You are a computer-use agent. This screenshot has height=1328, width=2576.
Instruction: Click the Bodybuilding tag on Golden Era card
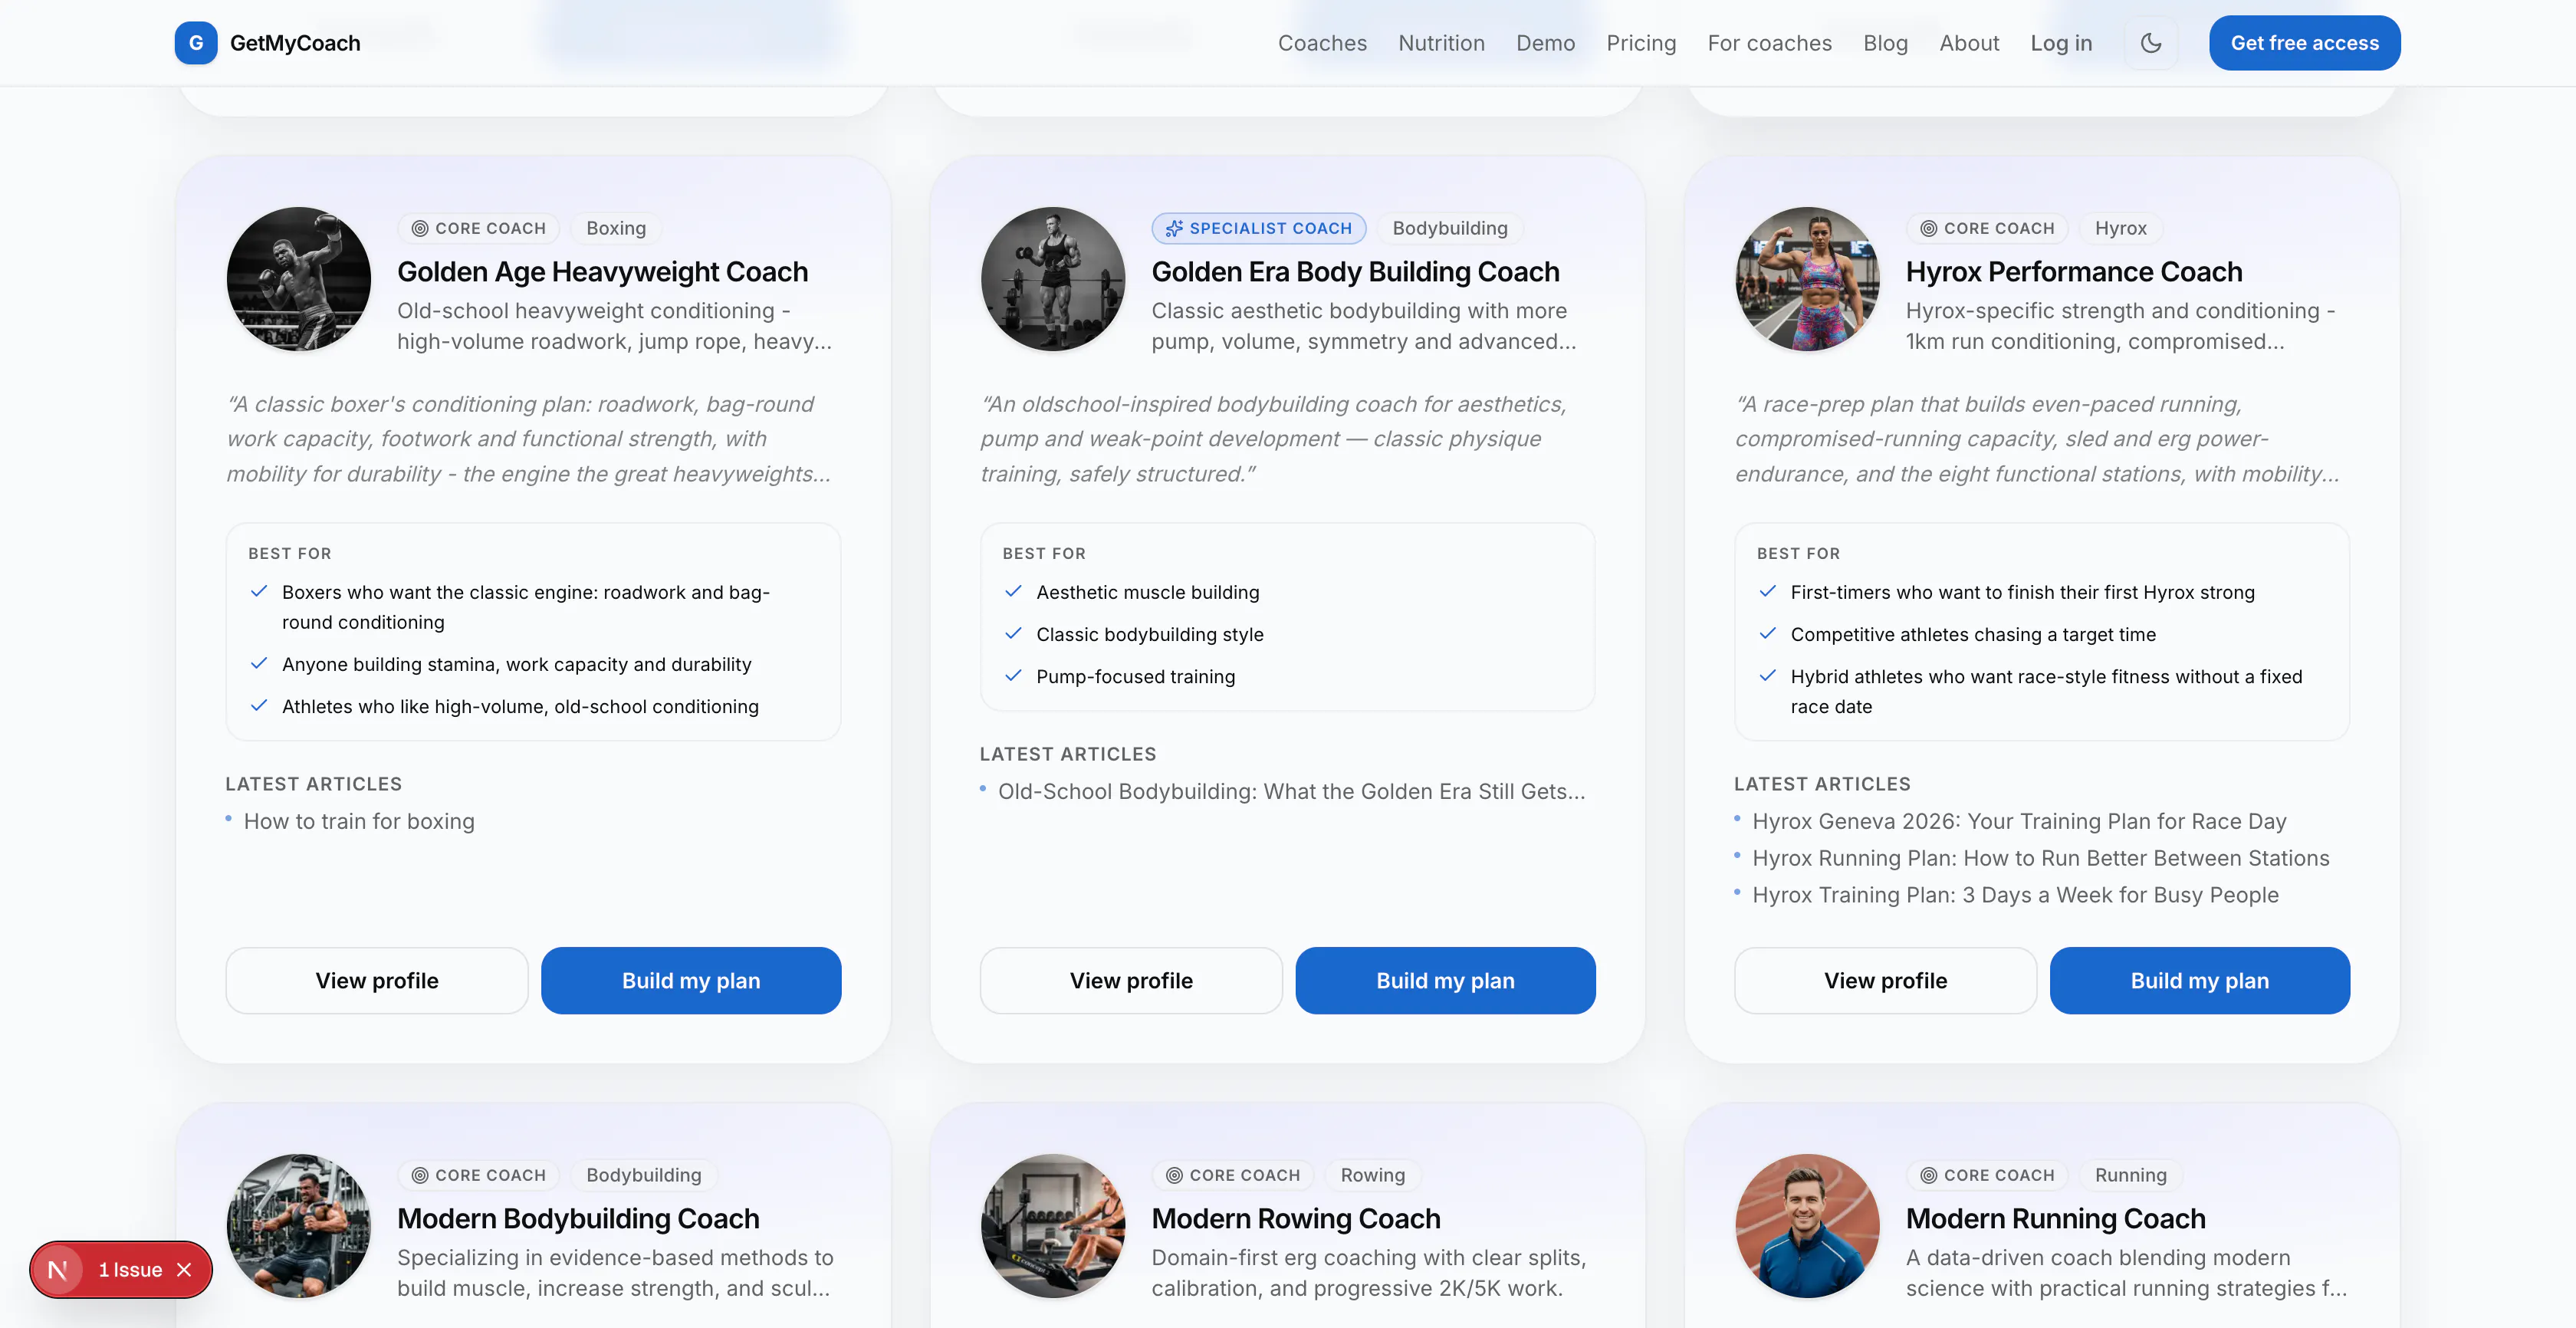coord(1449,228)
